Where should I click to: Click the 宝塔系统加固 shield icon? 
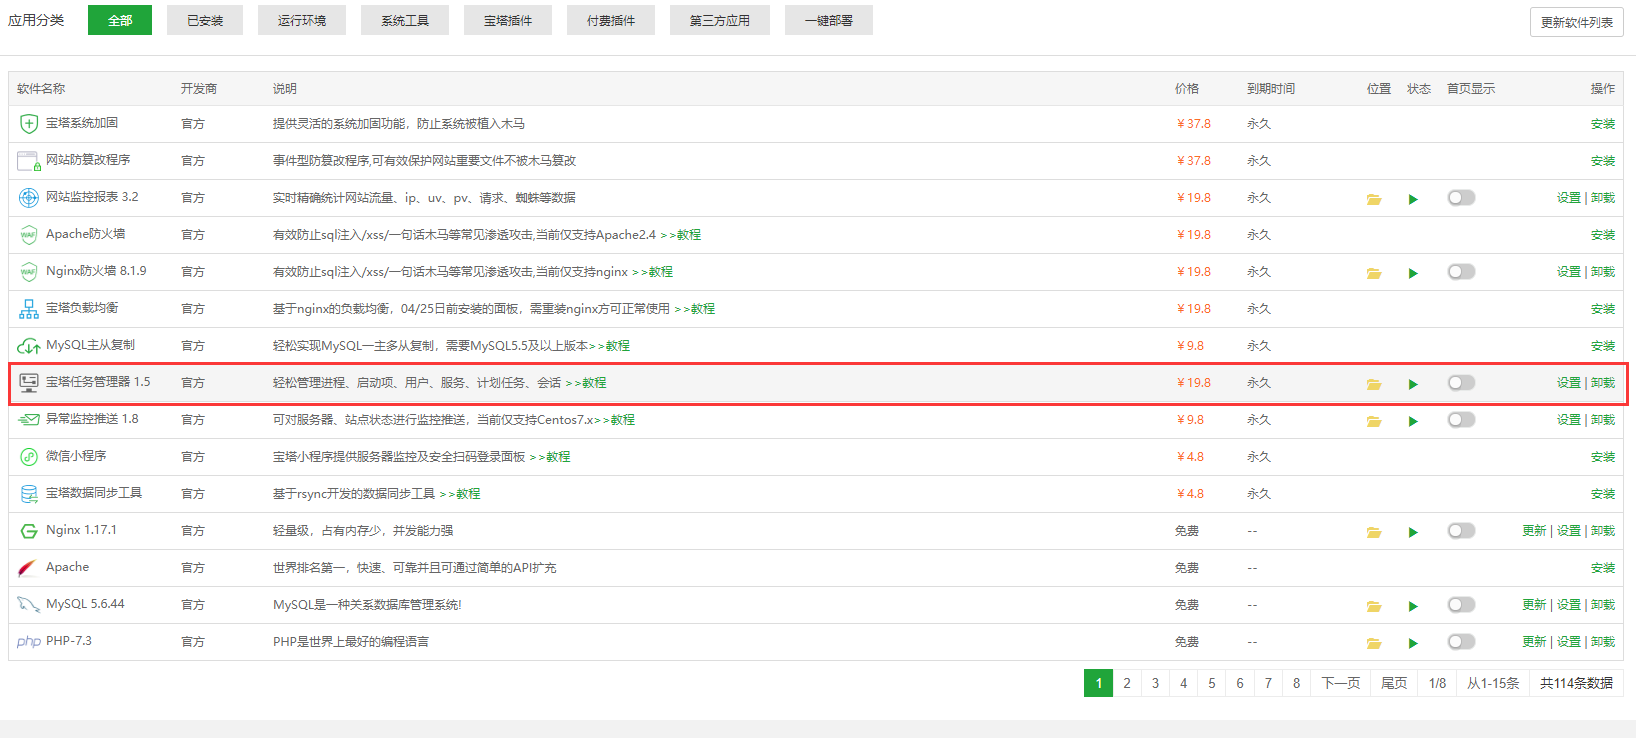[x=29, y=124]
